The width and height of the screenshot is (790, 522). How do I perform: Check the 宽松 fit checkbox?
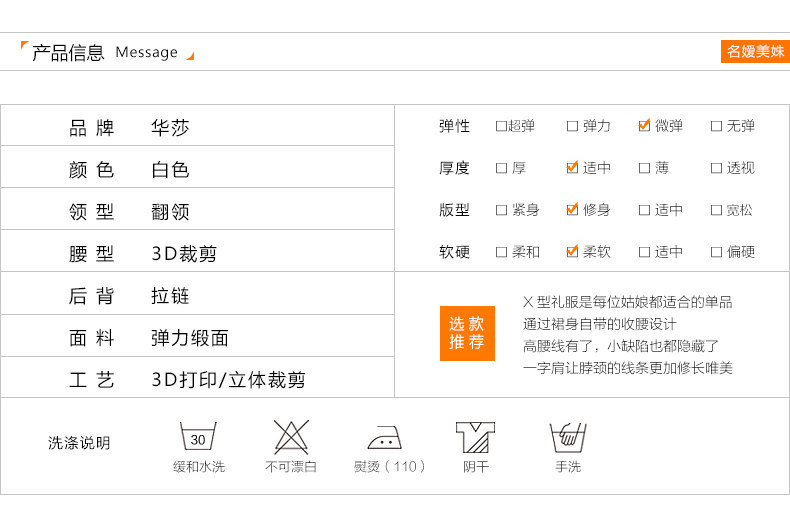point(716,210)
